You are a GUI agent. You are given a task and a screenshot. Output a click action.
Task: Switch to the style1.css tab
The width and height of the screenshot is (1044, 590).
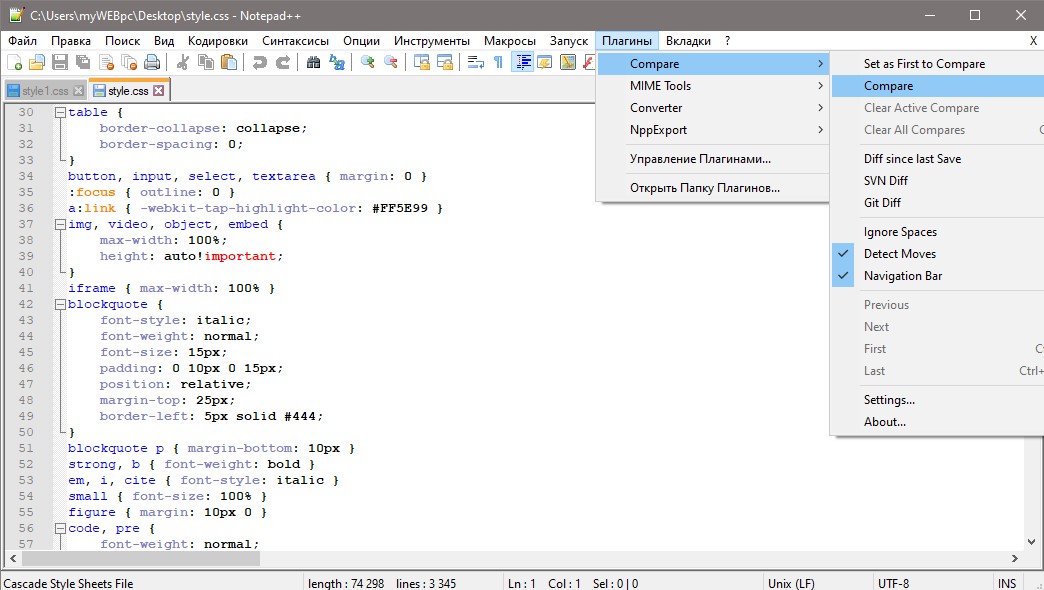45,91
